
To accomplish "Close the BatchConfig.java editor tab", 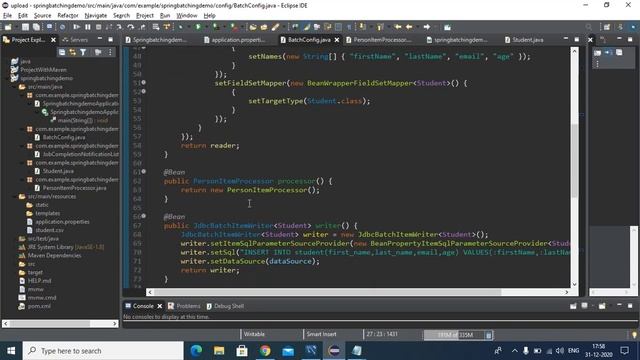I will click(x=337, y=40).
